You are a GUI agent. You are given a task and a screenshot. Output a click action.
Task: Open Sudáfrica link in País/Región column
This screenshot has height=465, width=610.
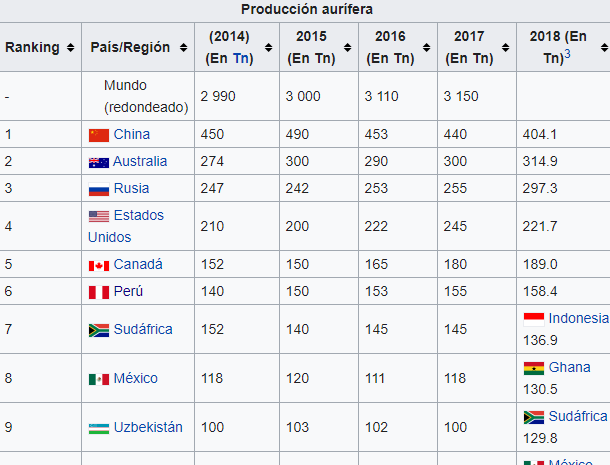pos(143,330)
